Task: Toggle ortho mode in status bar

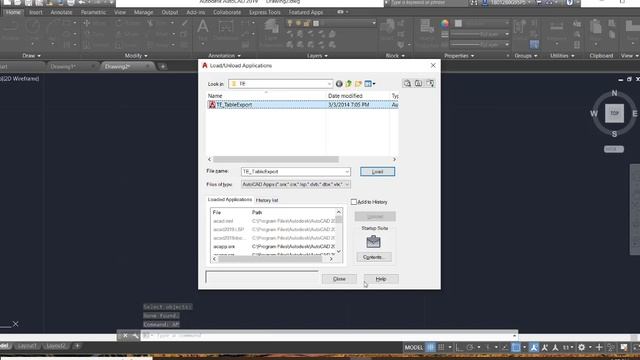Action: pos(459,347)
